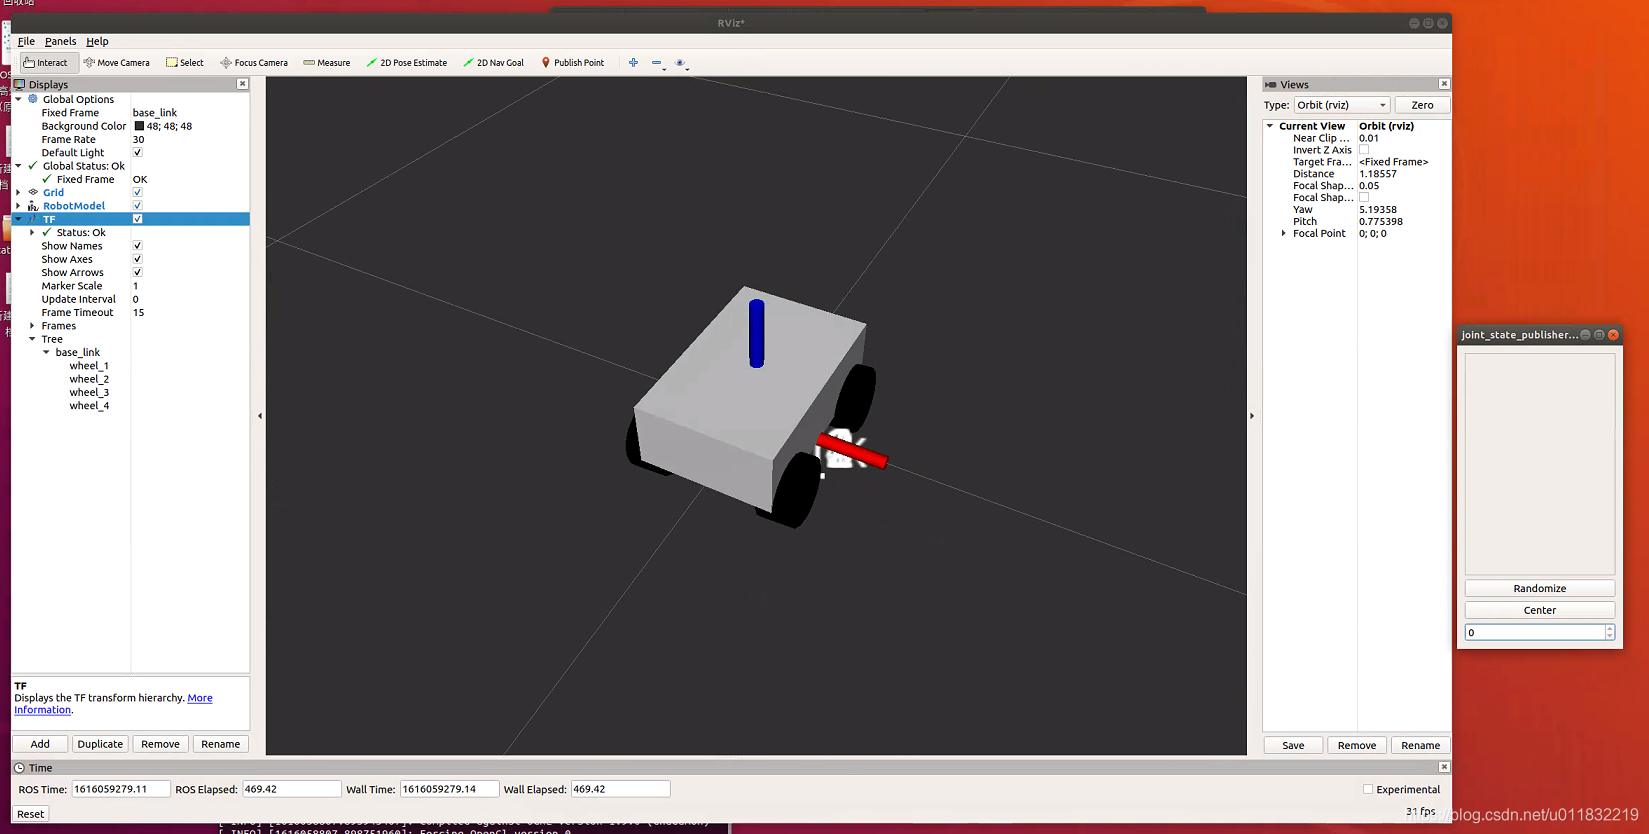1649x834 pixels.
Task: Select the Publish Point tool
Action: coord(573,63)
